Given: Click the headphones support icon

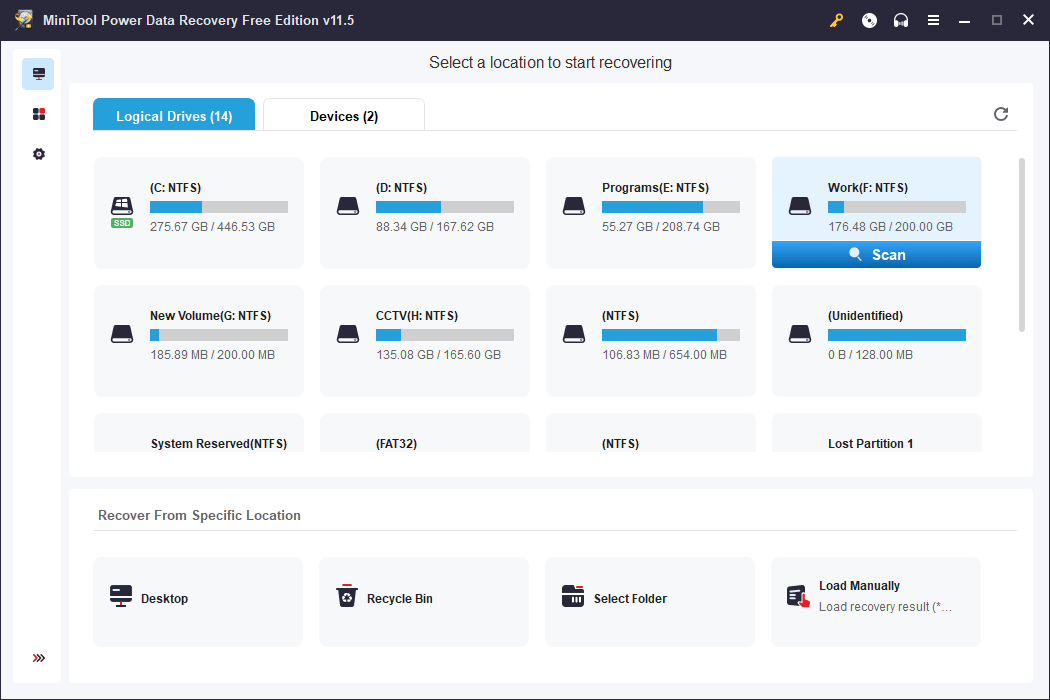Looking at the screenshot, I should pyautogui.click(x=901, y=20).
